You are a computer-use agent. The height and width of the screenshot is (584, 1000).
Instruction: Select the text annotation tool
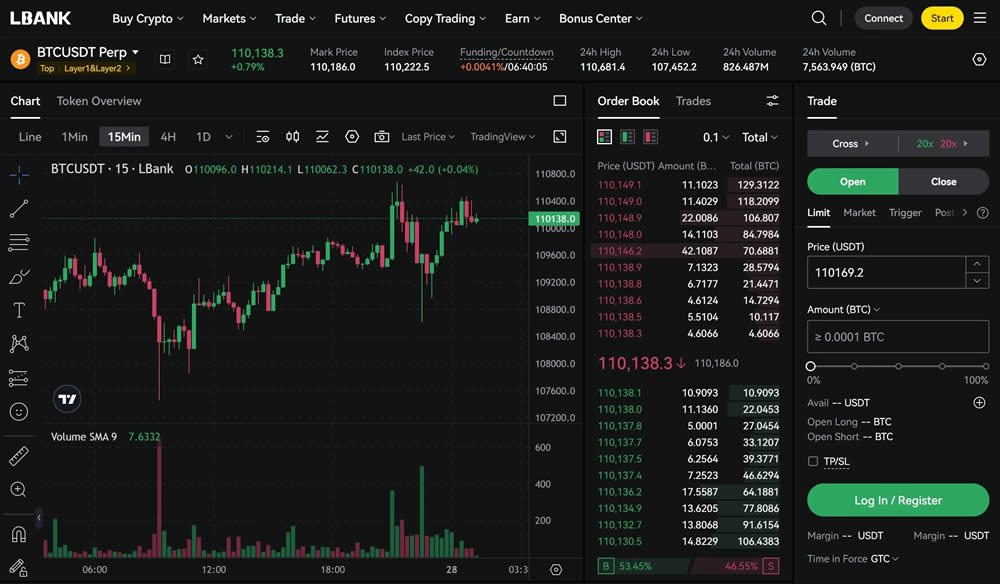(x=18, y=310)
